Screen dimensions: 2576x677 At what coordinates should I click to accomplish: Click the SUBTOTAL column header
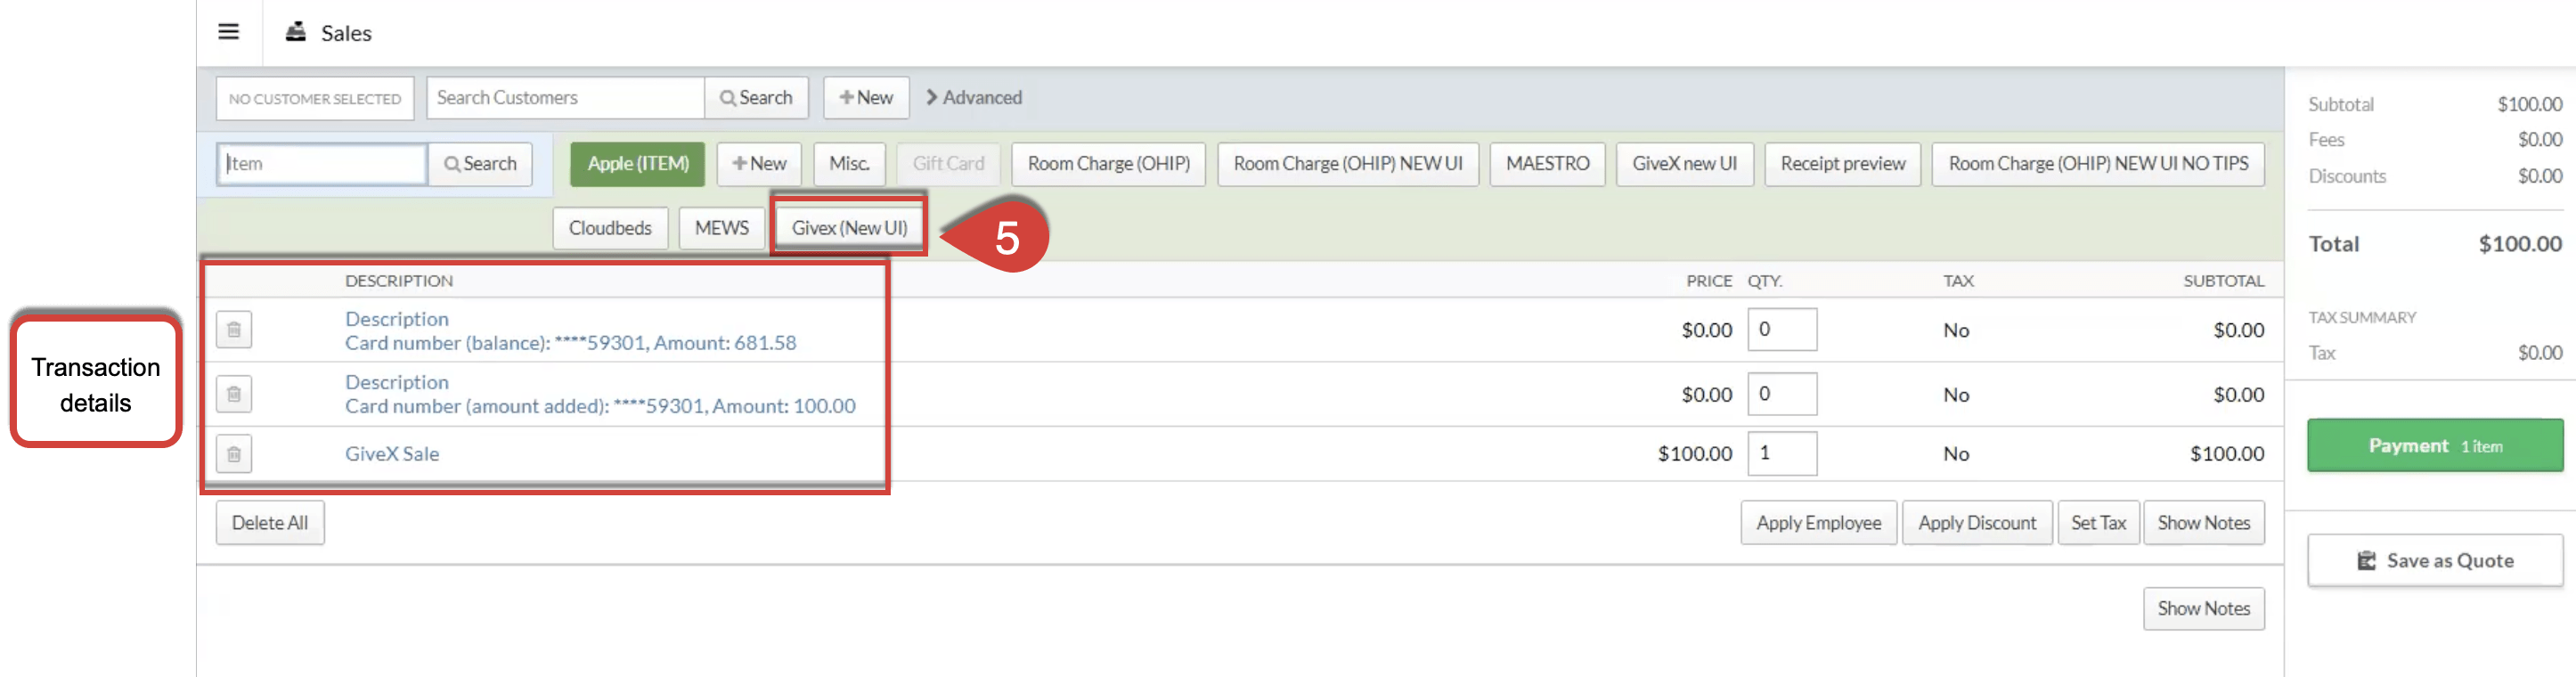[x=2224, y=281]
